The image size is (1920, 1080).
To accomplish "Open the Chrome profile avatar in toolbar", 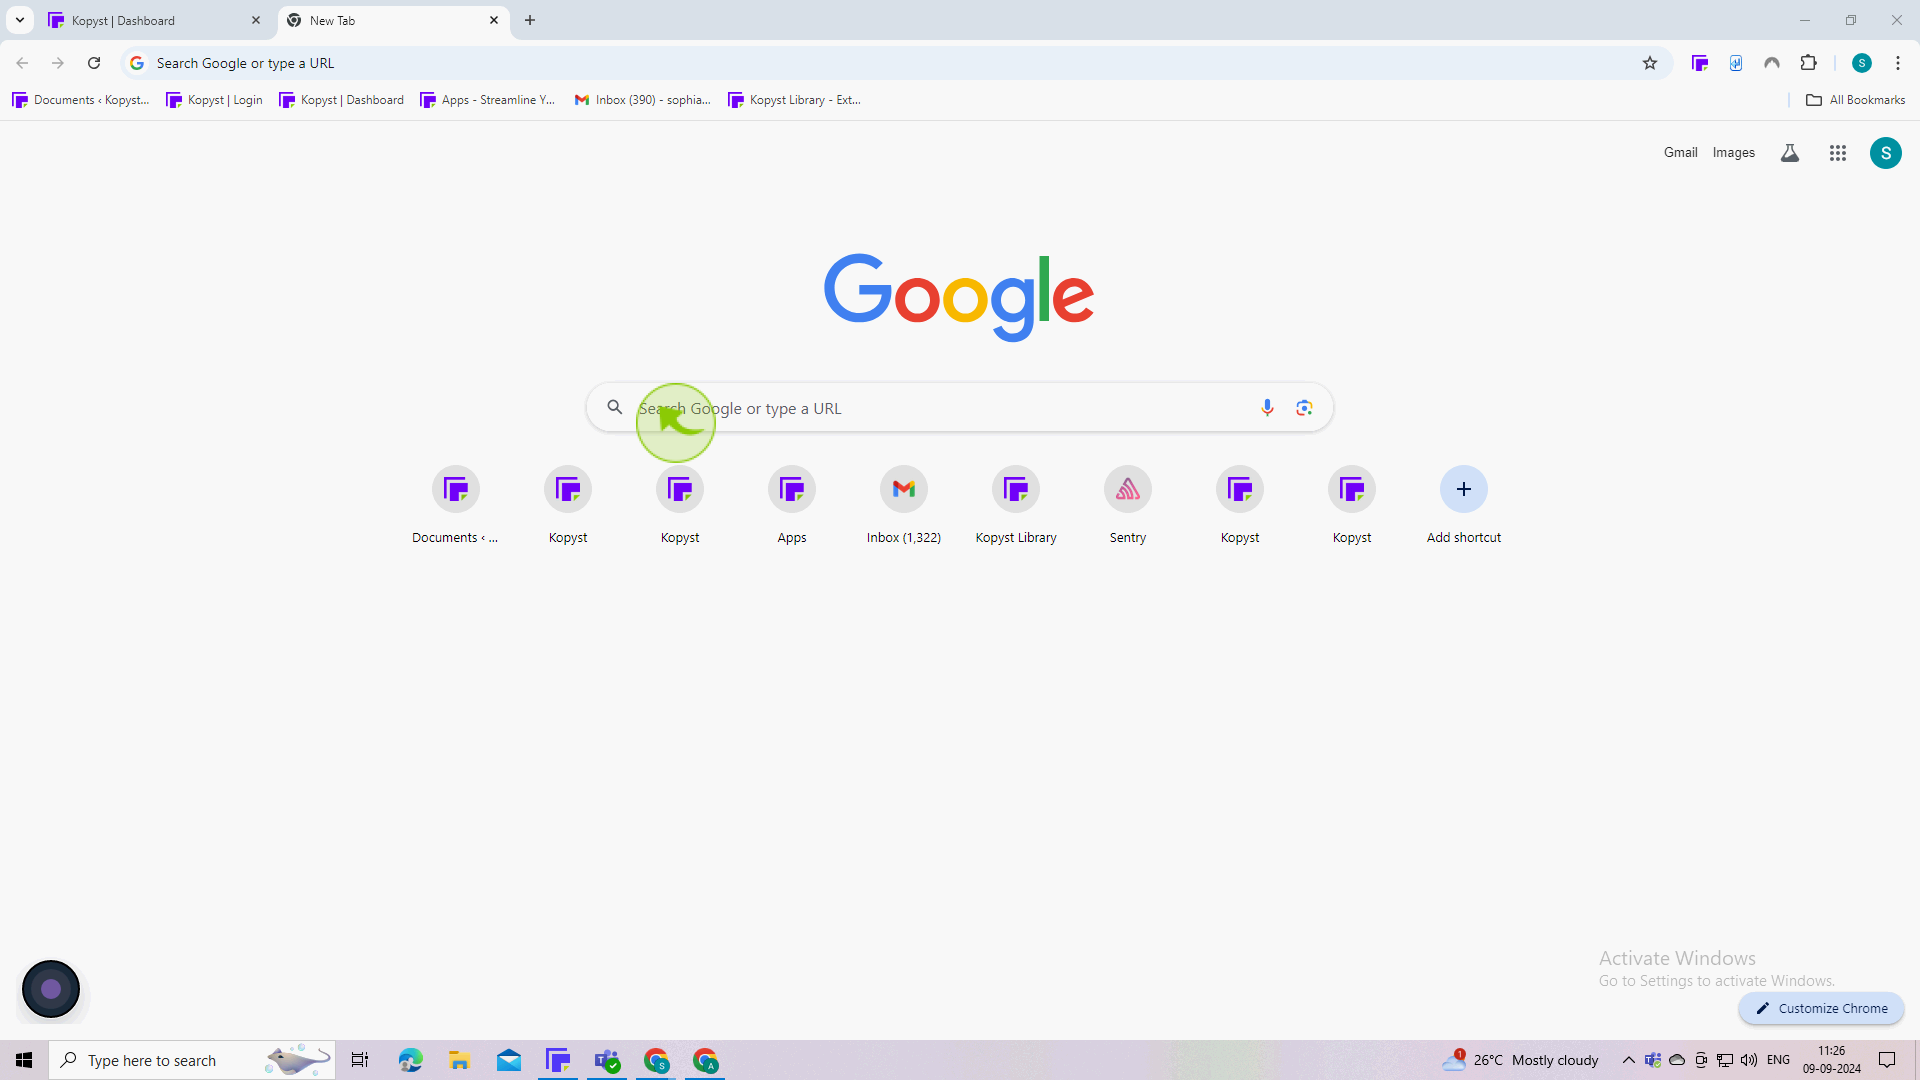I will 1861,63.
